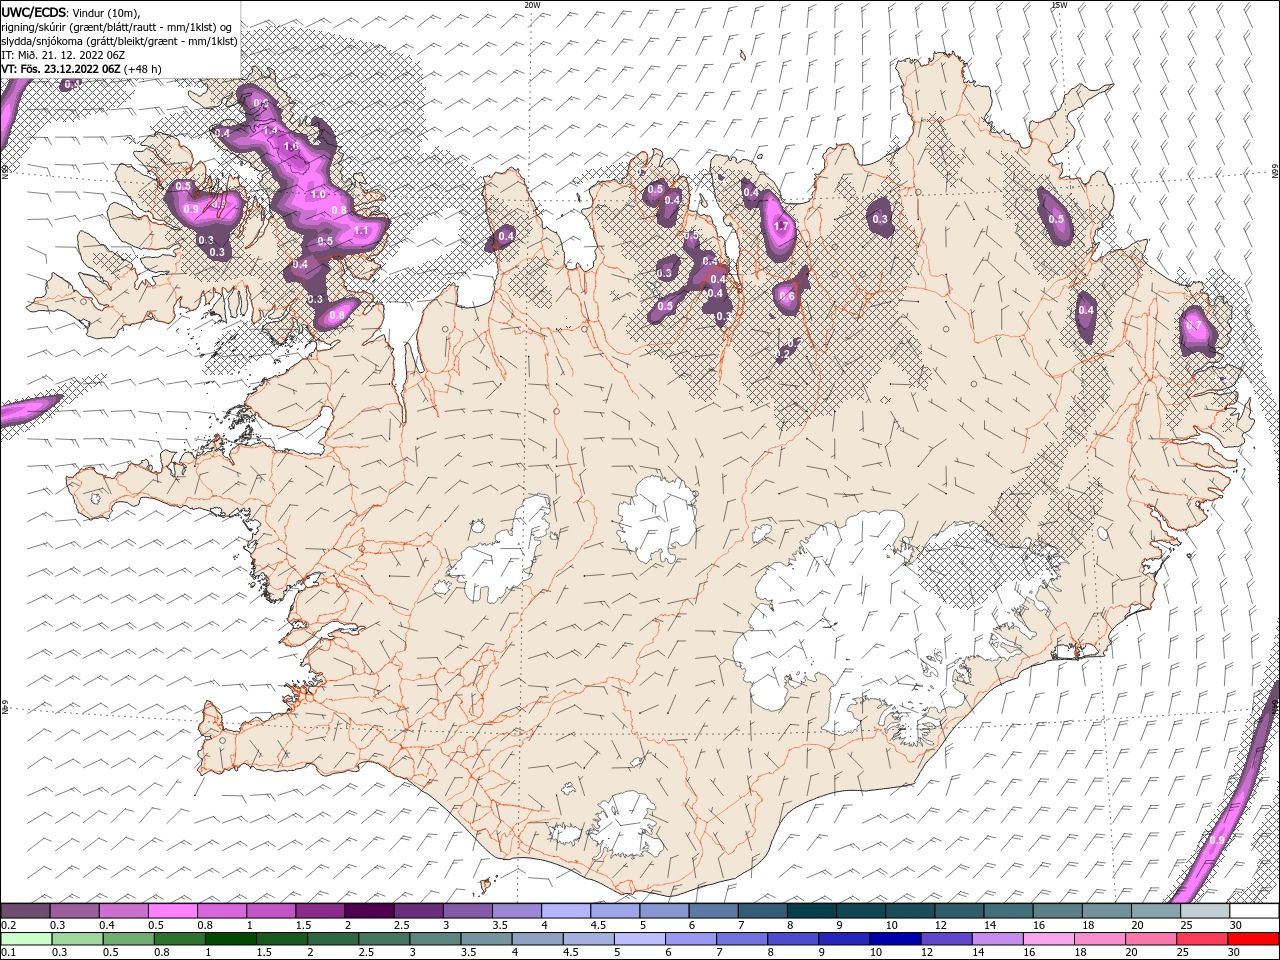Click the dark mauve snow legend swatch labeled 0.2
This screenshot has height=960, width=1280.
25,911
